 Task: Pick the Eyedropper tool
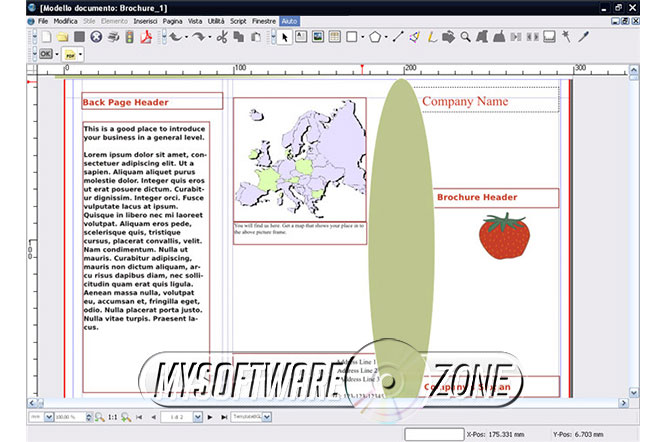pos(580,37)
